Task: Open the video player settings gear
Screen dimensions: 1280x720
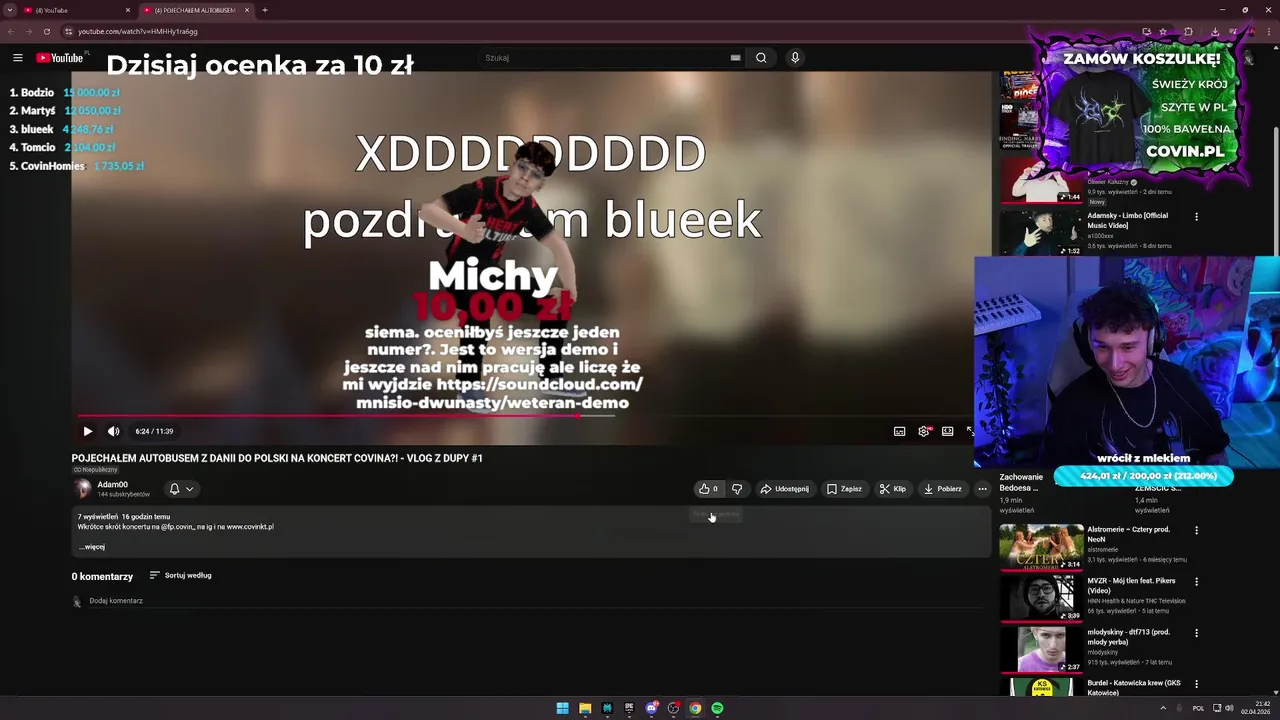Action: [x=924, y=431]
